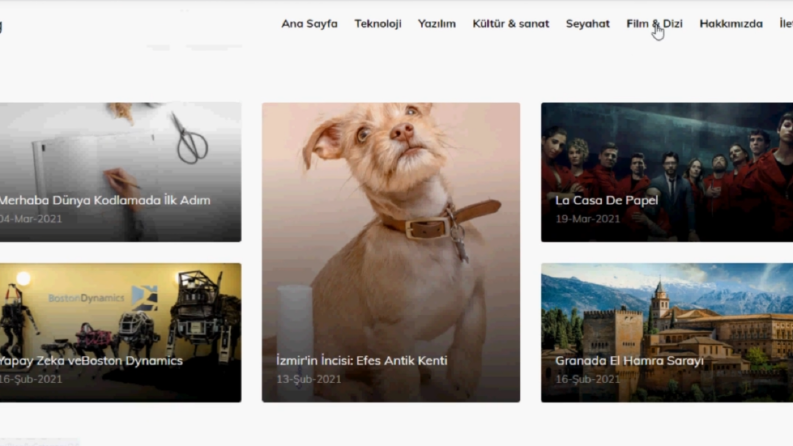Click the Granada El Hamra Sarayı title
793x446 pixels.
tap(629, 361)
